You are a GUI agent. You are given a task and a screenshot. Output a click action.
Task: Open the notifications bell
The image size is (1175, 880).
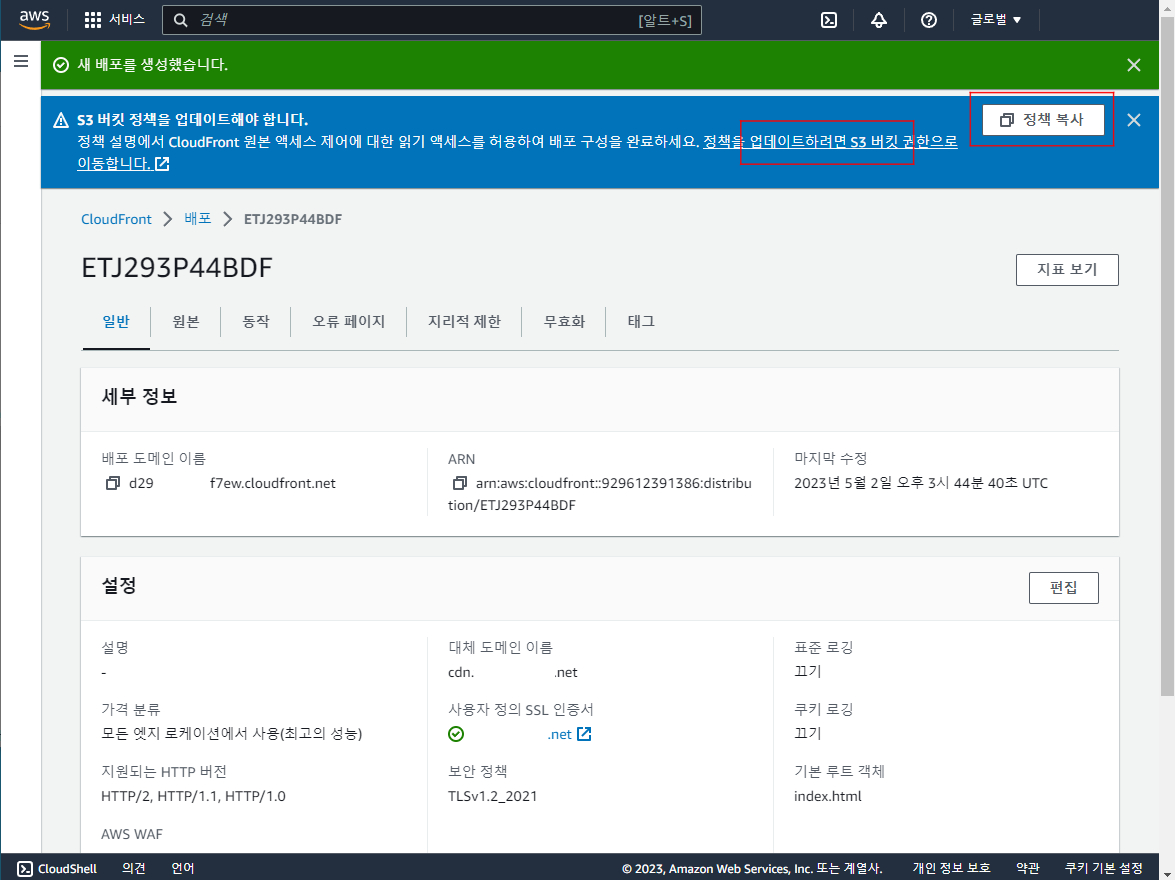pos(879,20)
